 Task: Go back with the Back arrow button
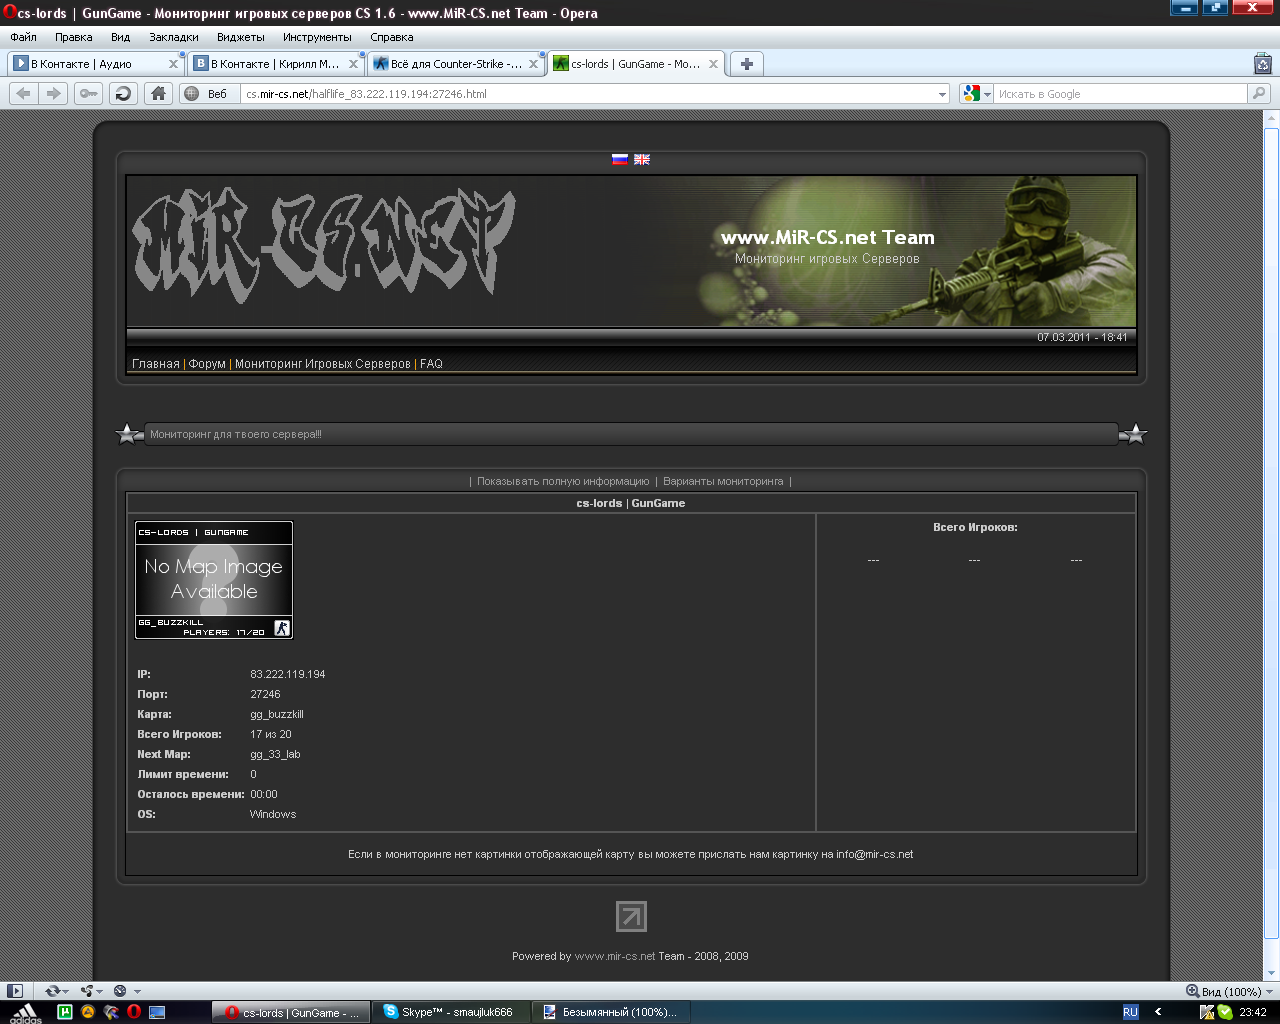pos(24,93)
